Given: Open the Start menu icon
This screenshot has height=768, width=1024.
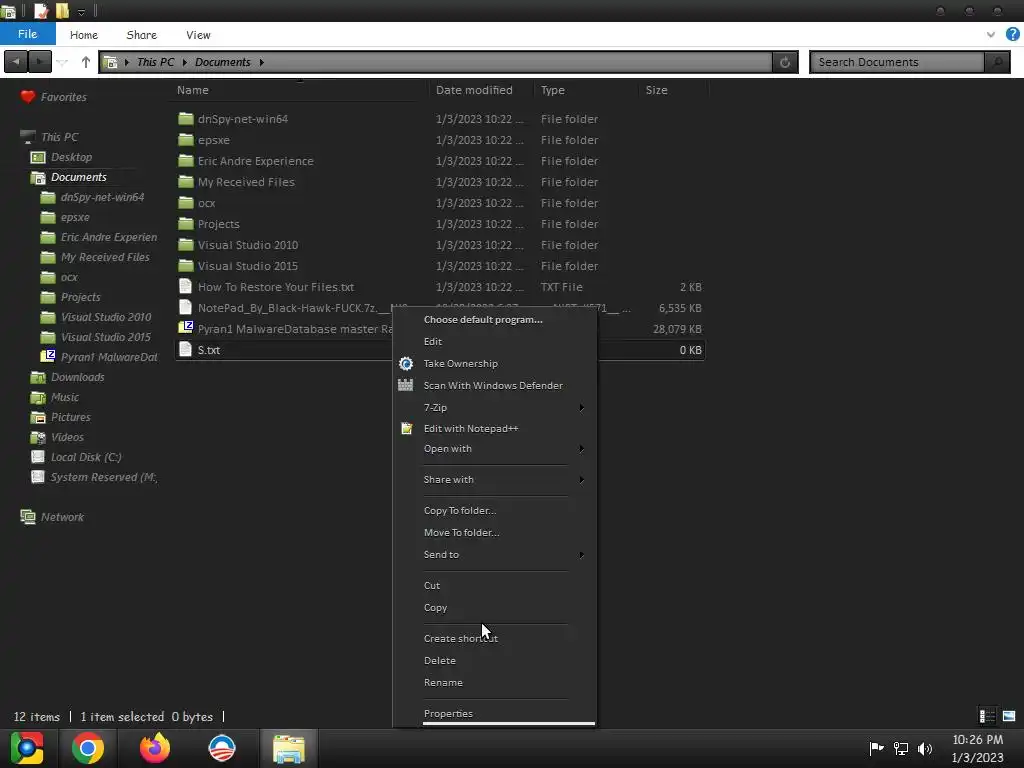Looking at the screenshot, I should point(27,748).
